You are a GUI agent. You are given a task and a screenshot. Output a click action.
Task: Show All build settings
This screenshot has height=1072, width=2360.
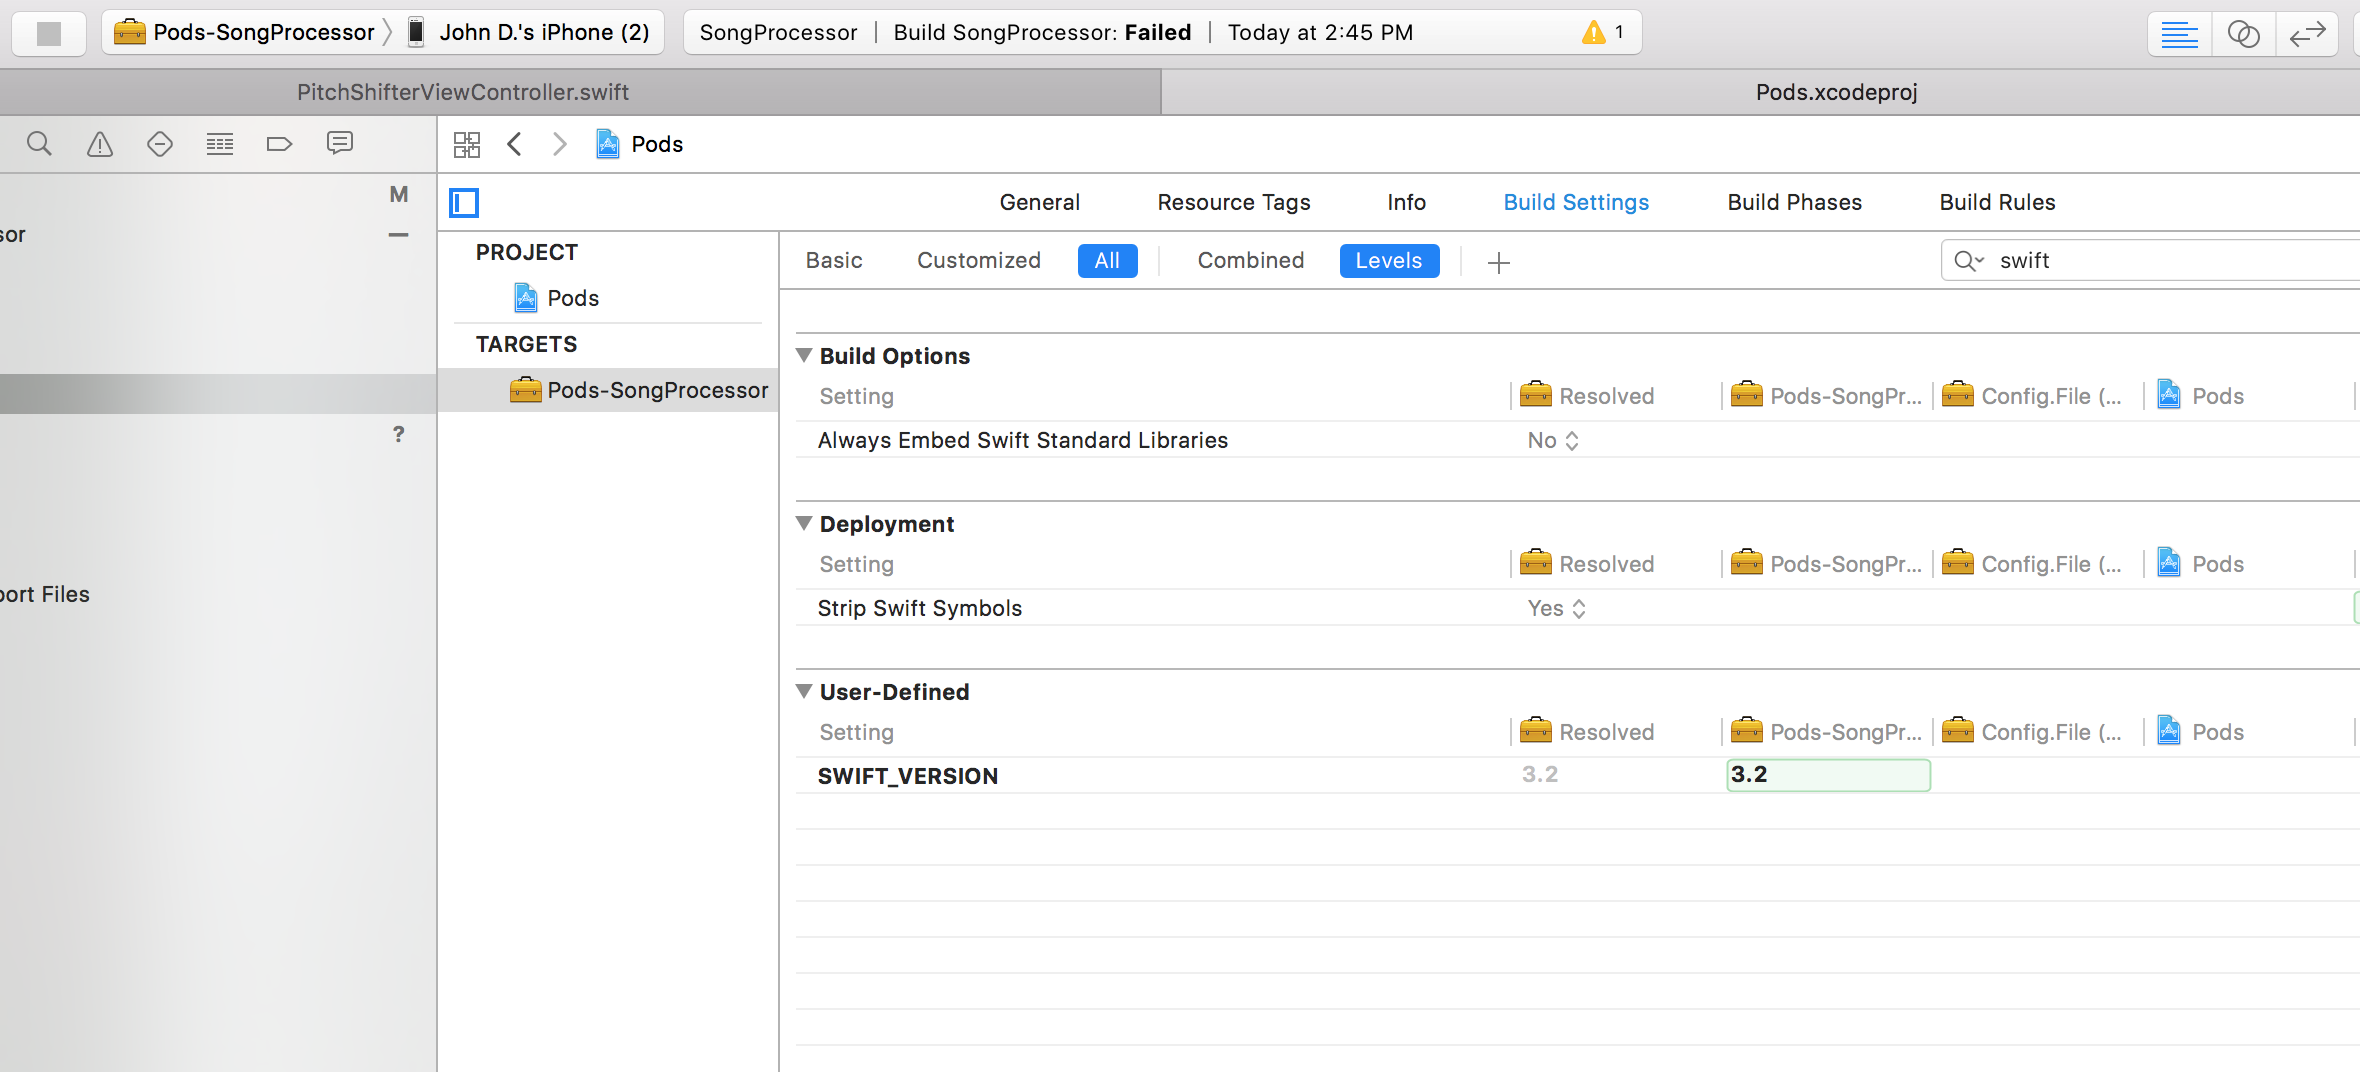1107,260
